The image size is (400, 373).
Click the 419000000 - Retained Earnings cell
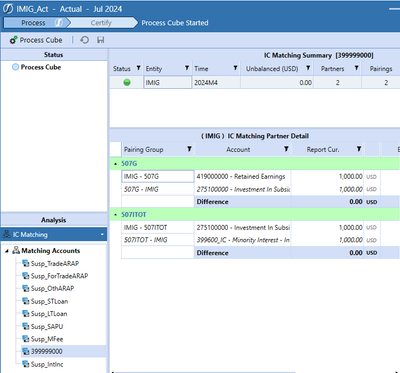point(243,176)
